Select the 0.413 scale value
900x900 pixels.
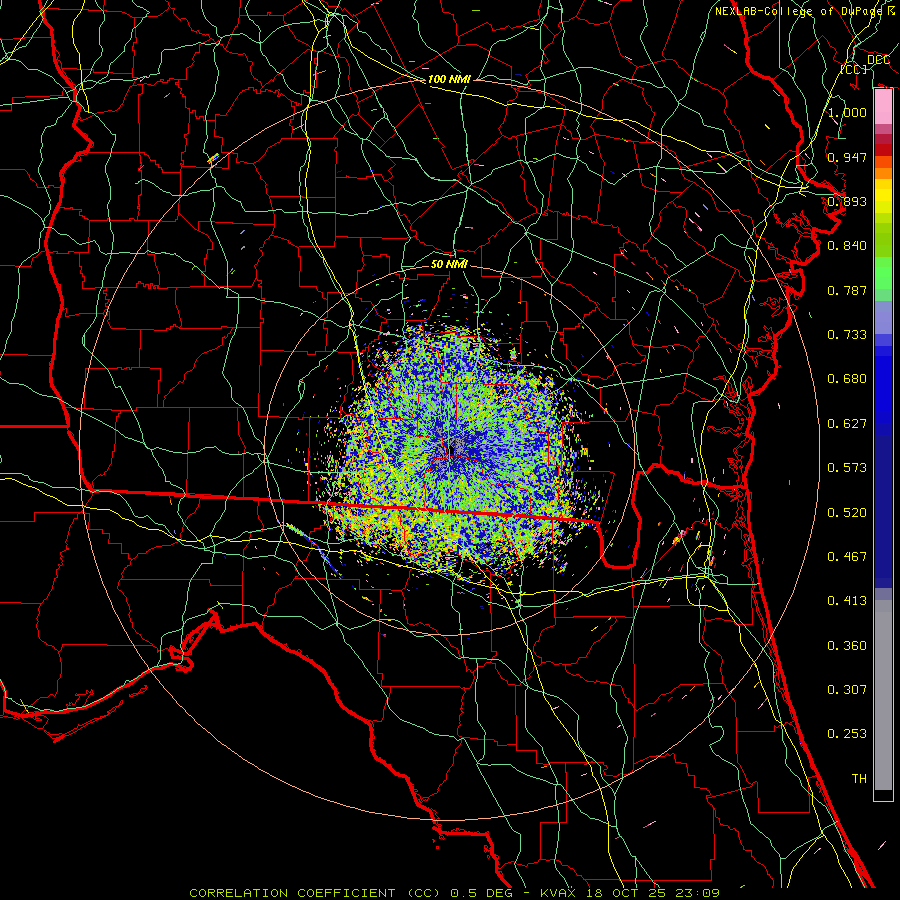[847, 601]
